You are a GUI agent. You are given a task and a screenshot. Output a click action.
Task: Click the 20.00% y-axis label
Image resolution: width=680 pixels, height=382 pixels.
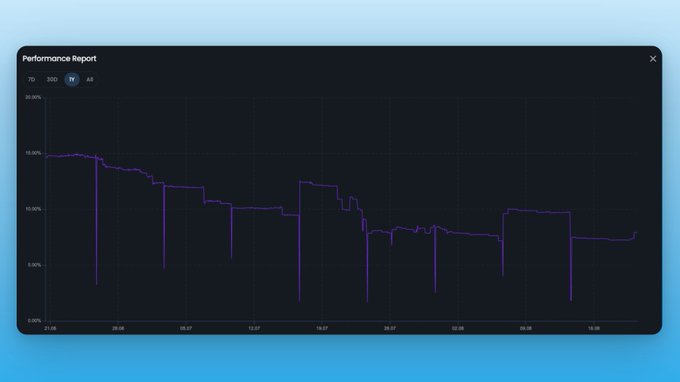[x=33, y=98]
